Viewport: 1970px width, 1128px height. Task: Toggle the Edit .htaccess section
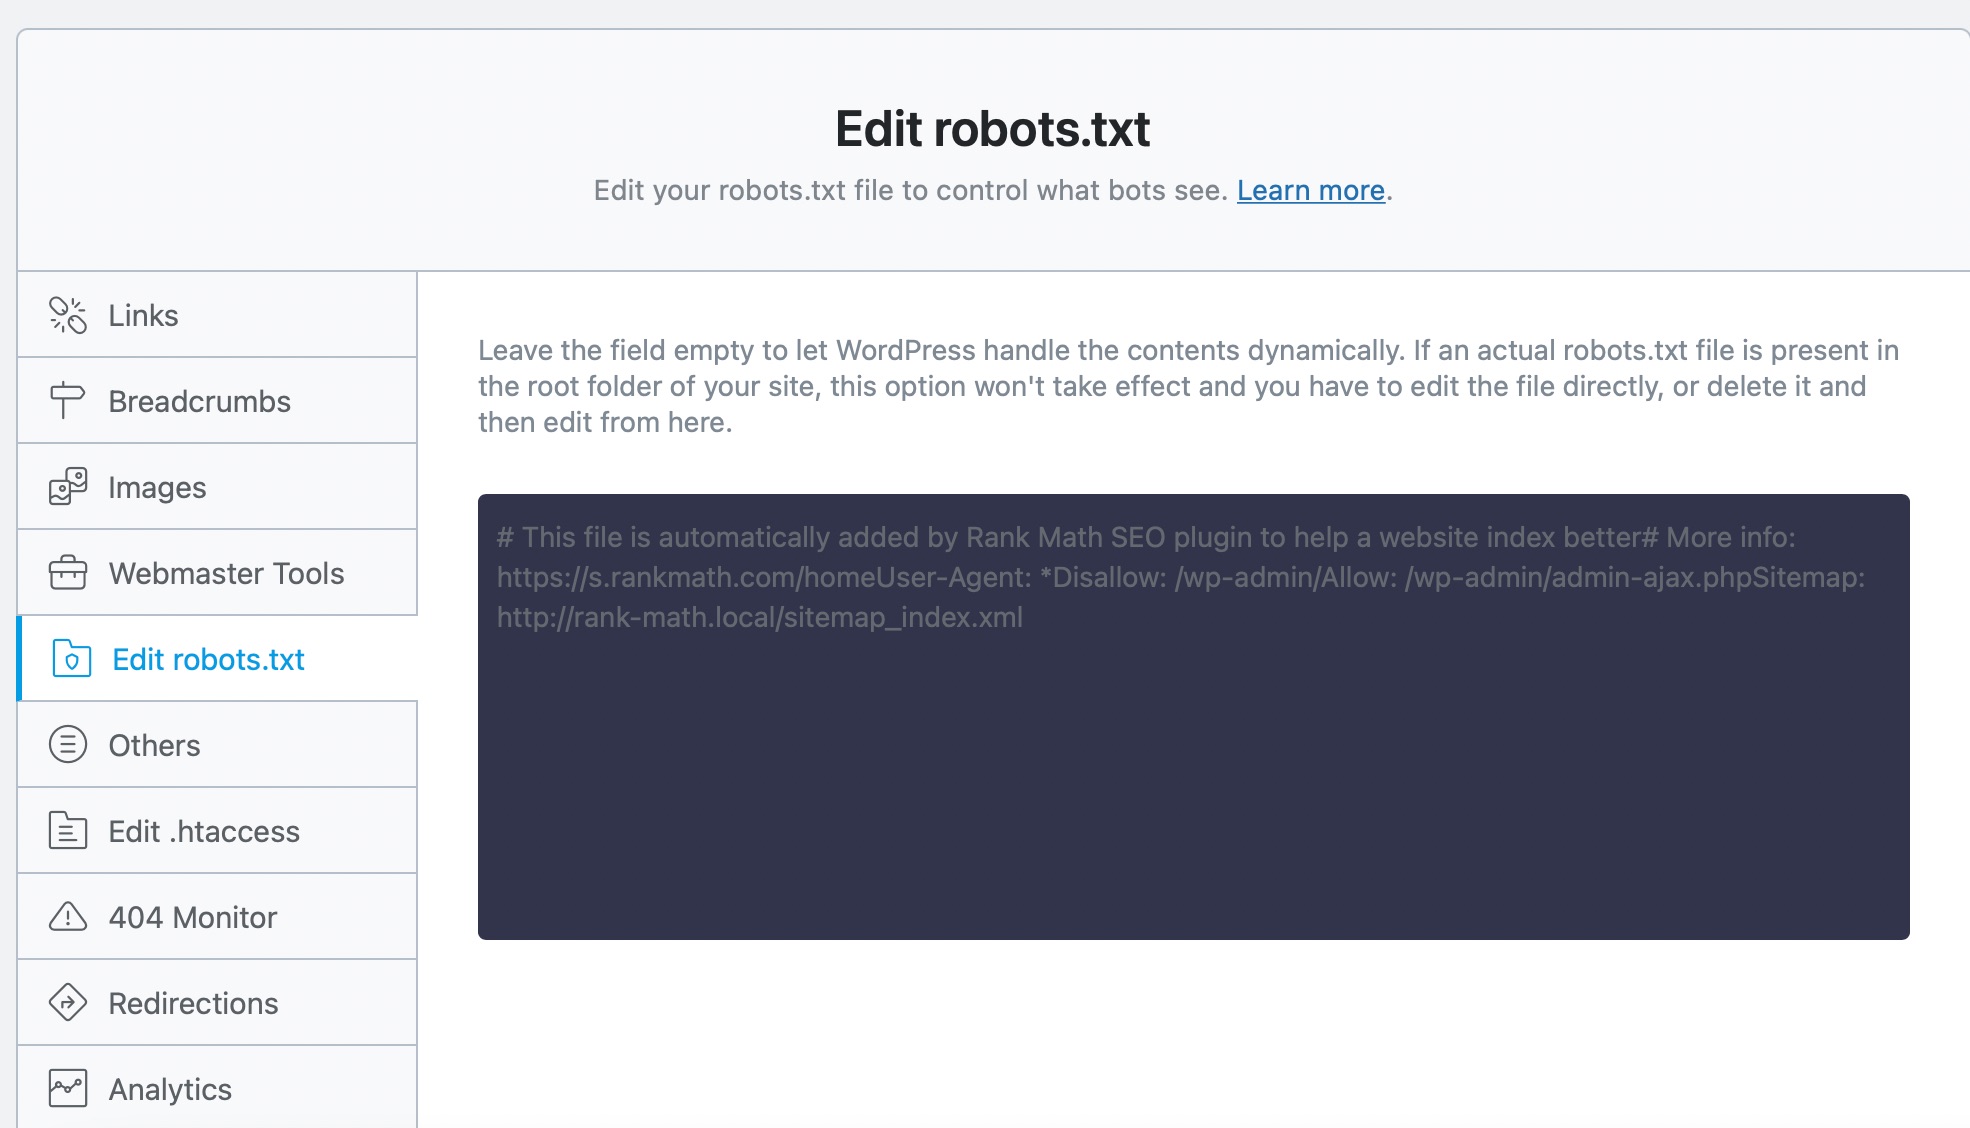(218, 830)
